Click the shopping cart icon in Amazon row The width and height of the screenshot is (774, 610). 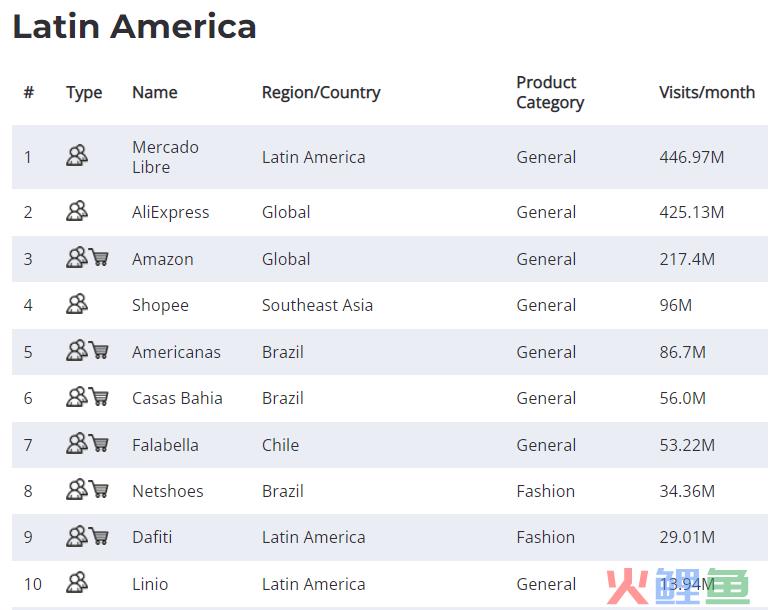[x=99, y=257]
